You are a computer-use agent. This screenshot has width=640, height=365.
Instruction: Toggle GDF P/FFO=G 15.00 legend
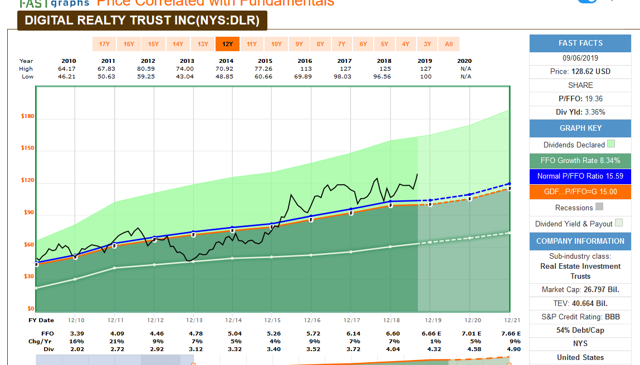pos(580,192)
